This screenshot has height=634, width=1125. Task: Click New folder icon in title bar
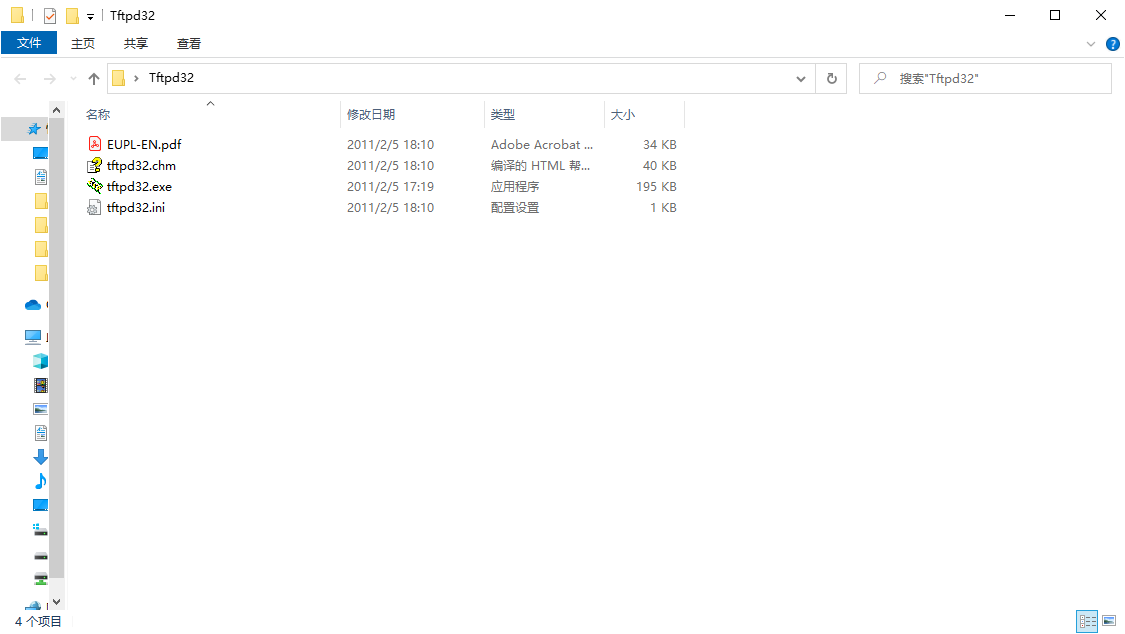point(72,16)
